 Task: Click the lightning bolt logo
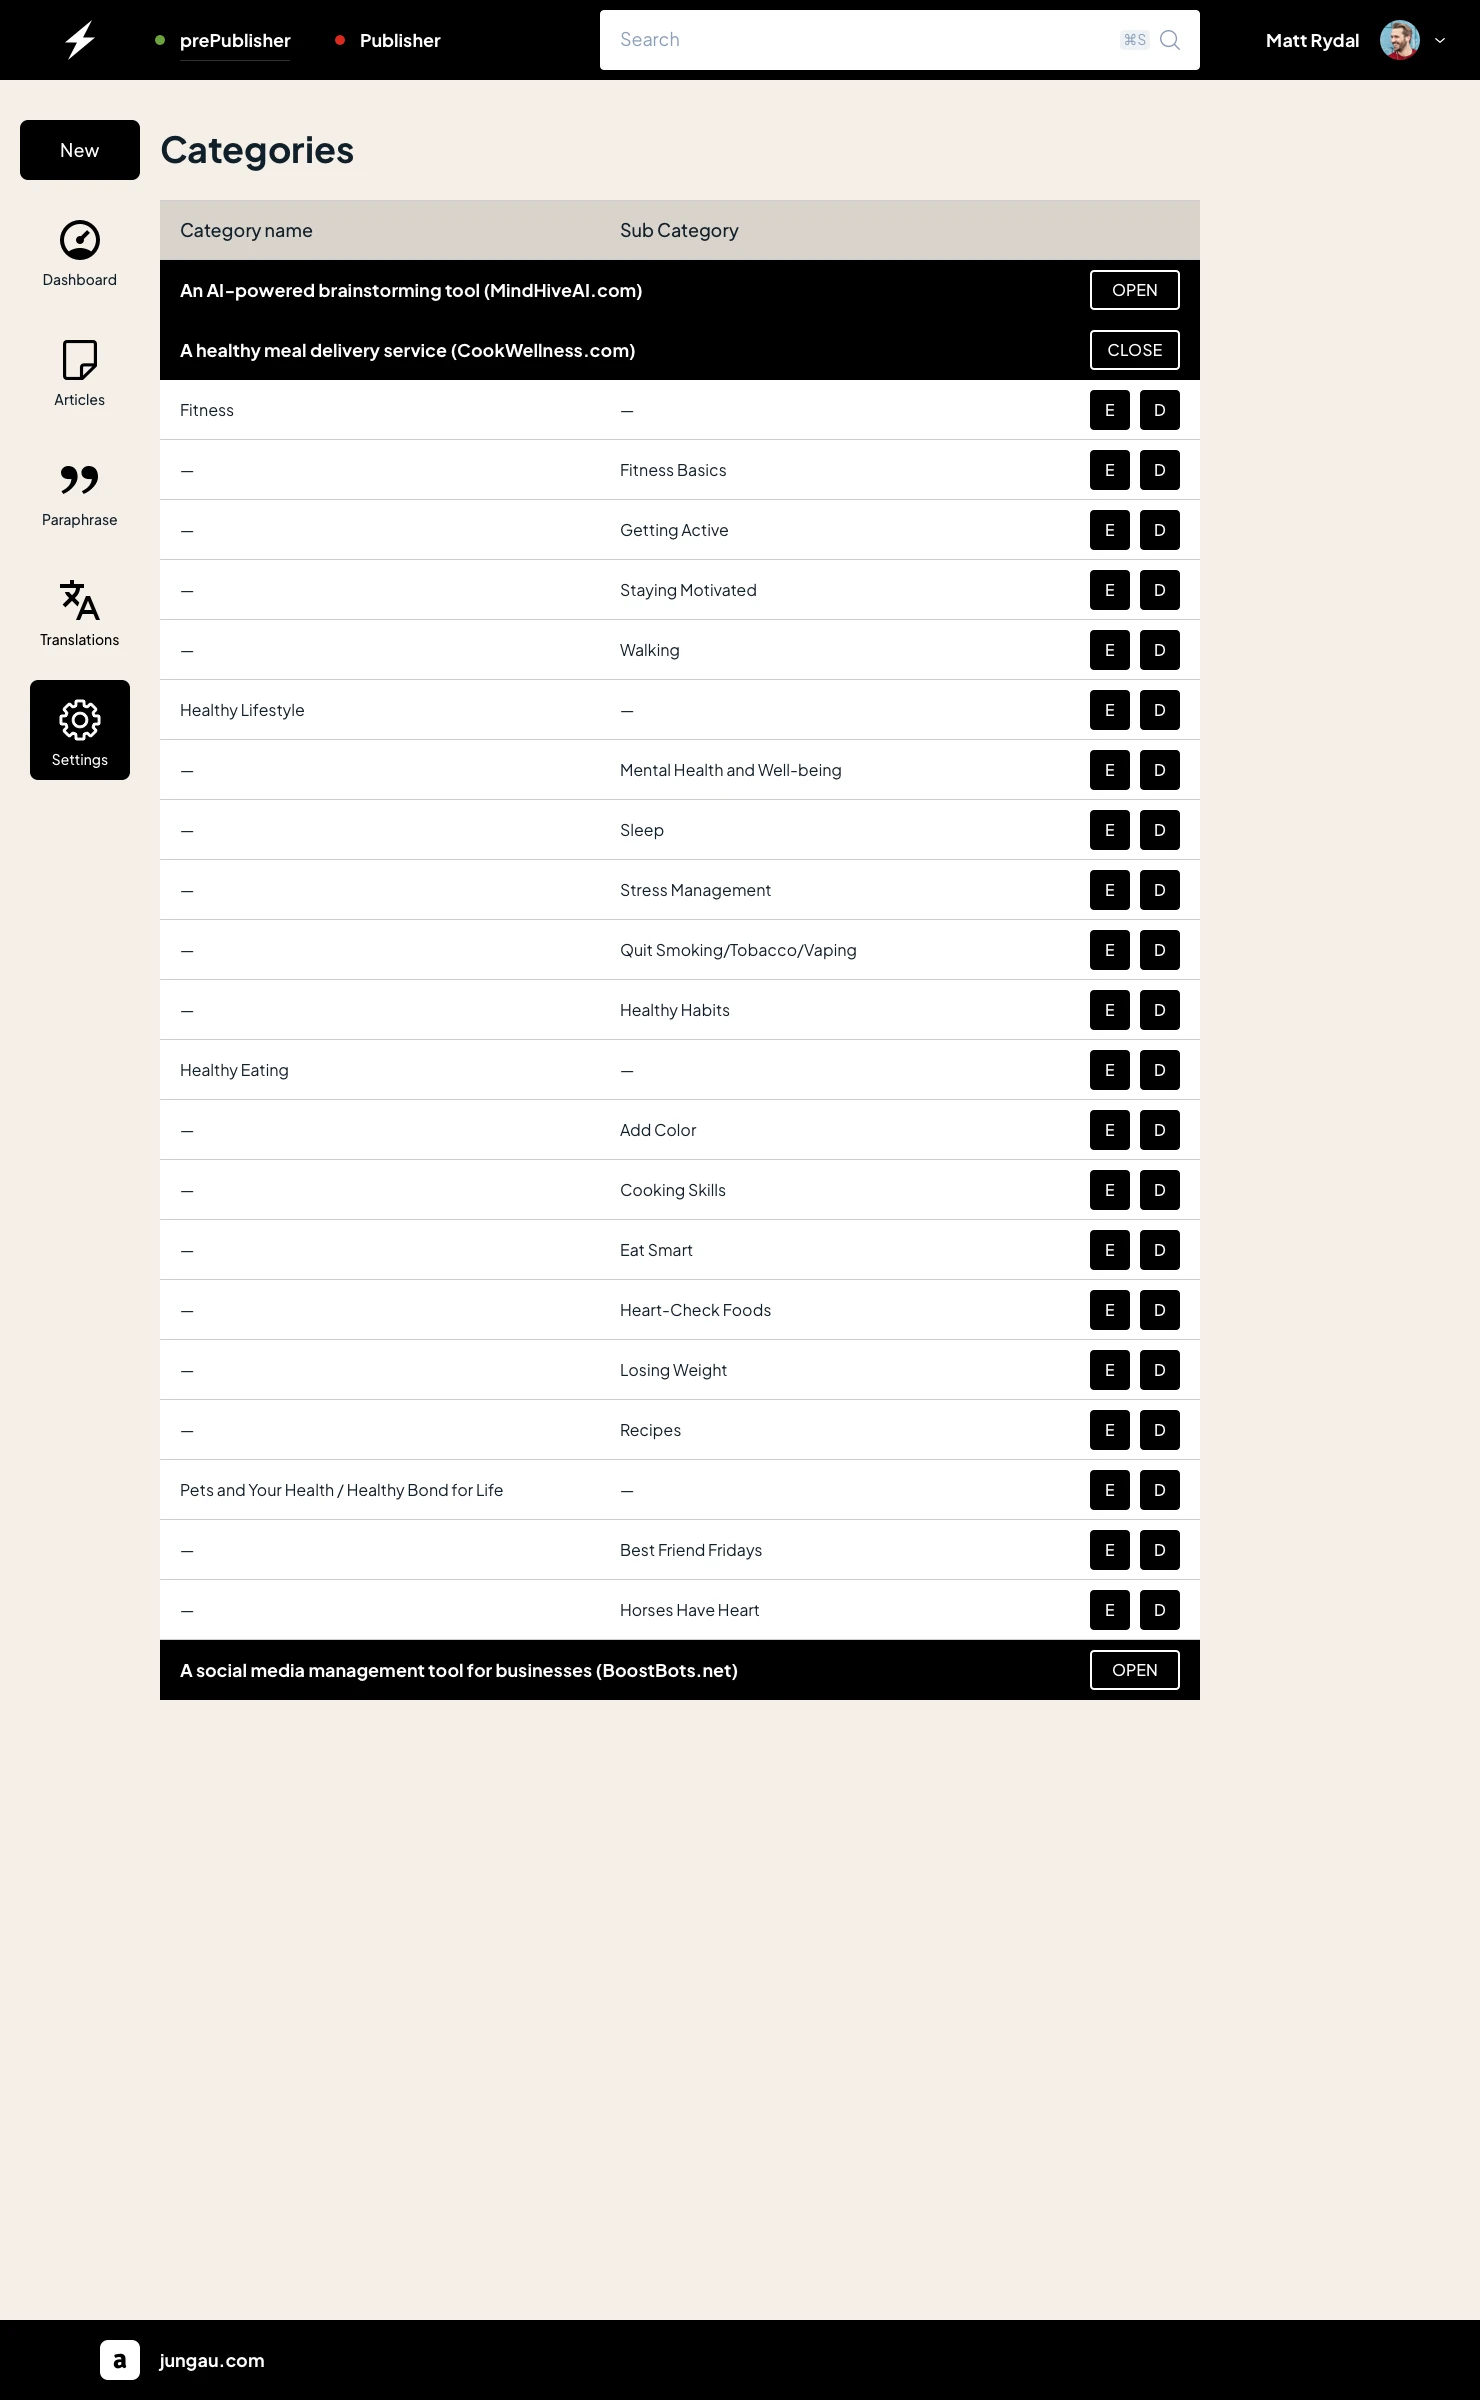tap(80, 40)
